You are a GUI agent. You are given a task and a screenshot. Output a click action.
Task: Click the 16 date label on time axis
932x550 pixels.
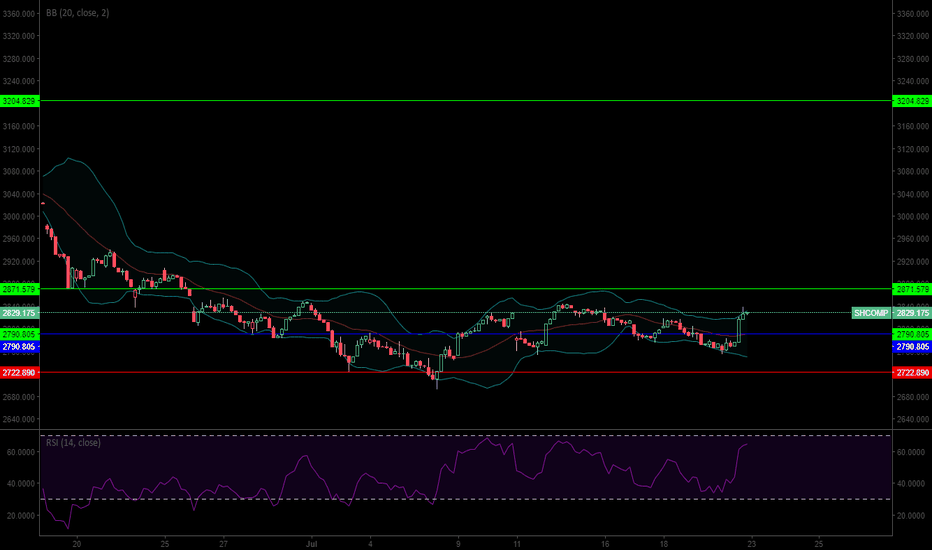point(605,543)
